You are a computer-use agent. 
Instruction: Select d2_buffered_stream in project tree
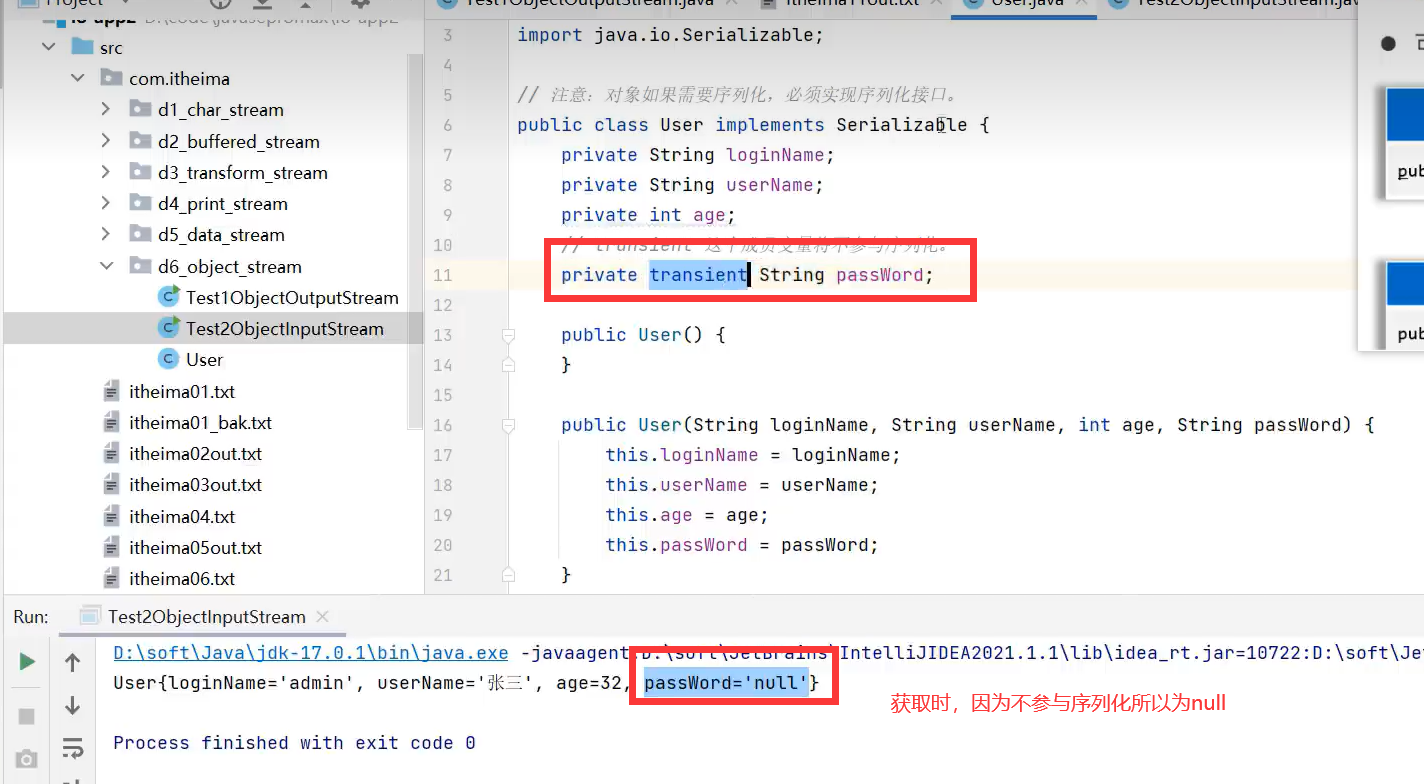point(239,141)
